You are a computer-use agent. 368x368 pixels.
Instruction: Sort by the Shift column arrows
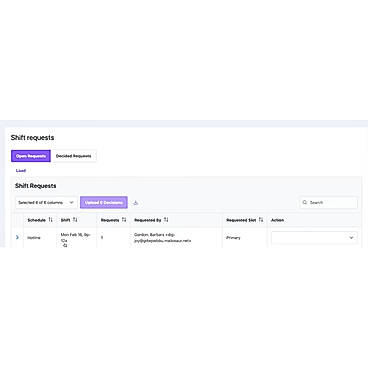tap(75, 220)
